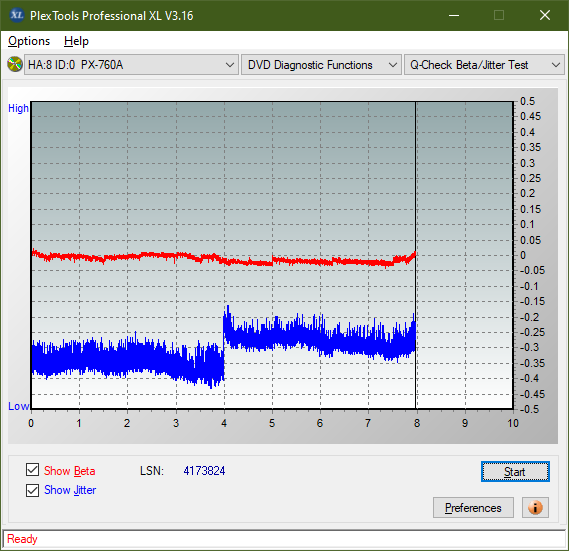Image resolution: width=569 pixels, height=551 pixels.
Task: Open the DVD Diagnostic Functions dropdown
Action: 321,65
